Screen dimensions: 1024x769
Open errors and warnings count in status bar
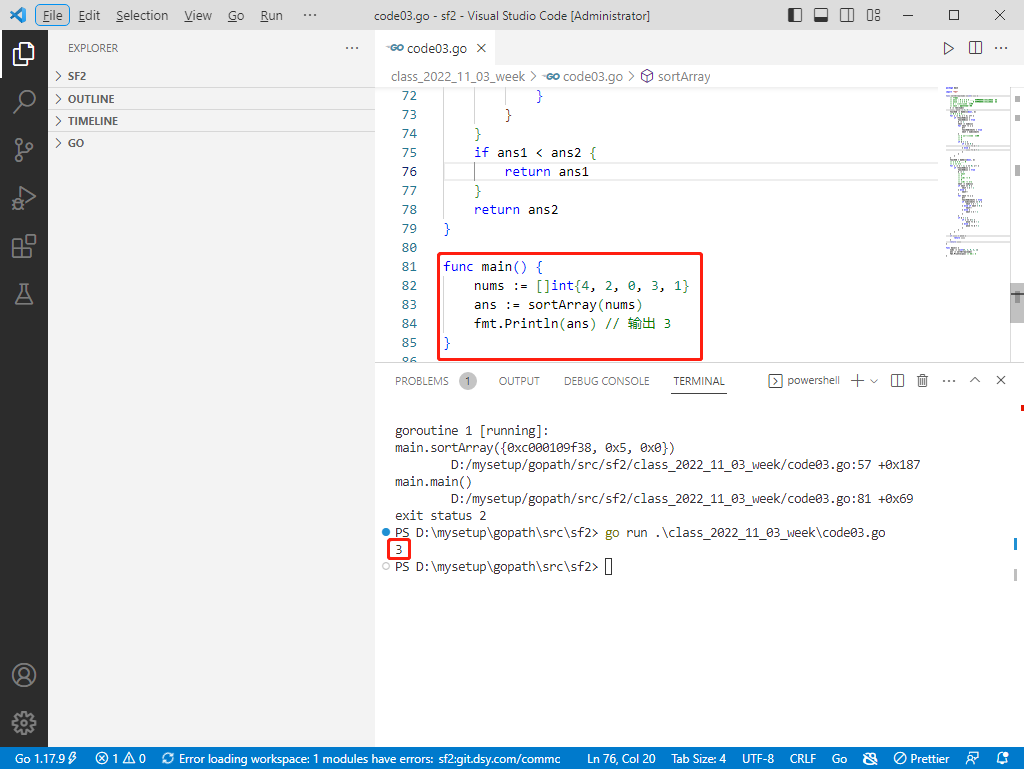pyautogui.click(x=121, y=759)
